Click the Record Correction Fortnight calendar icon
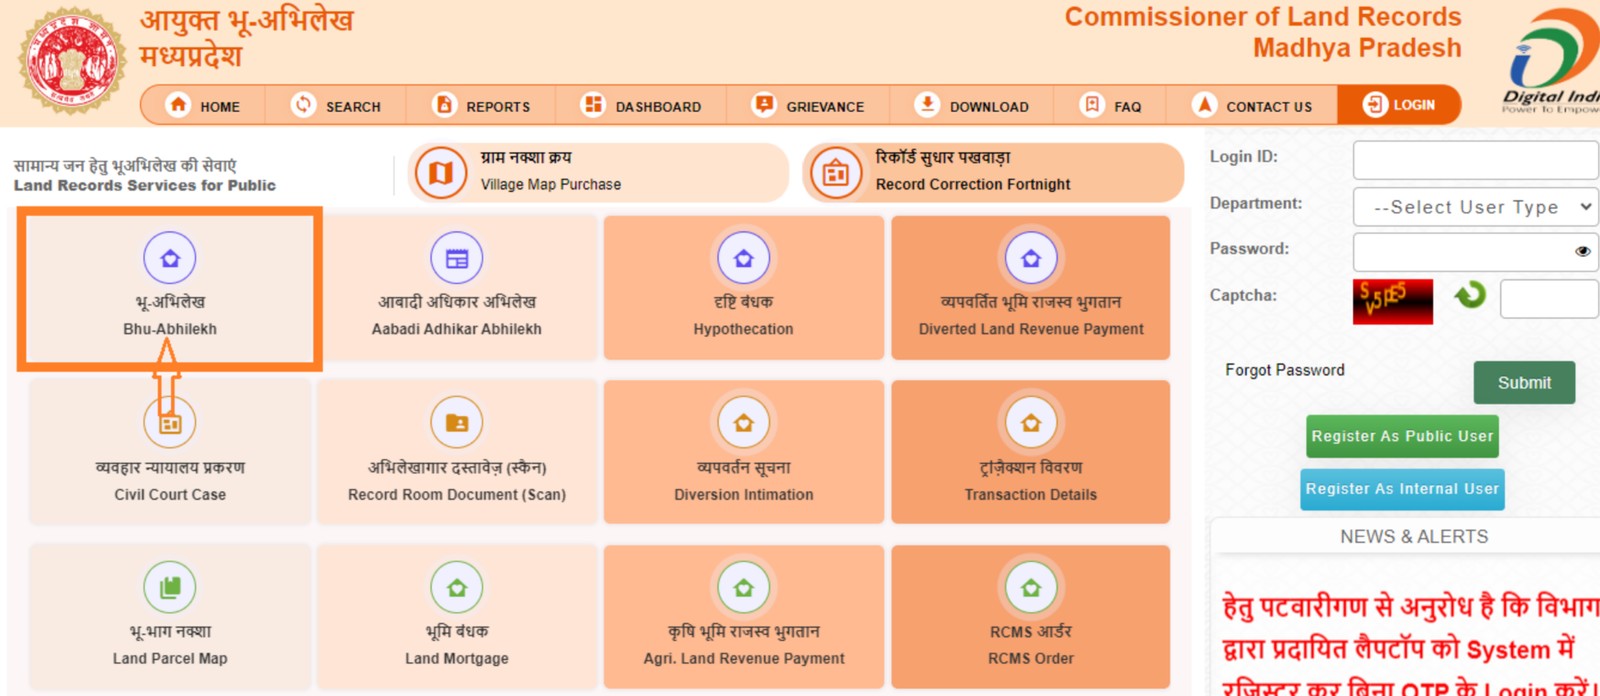1600x696 pixels. click(x=836, y=173)
